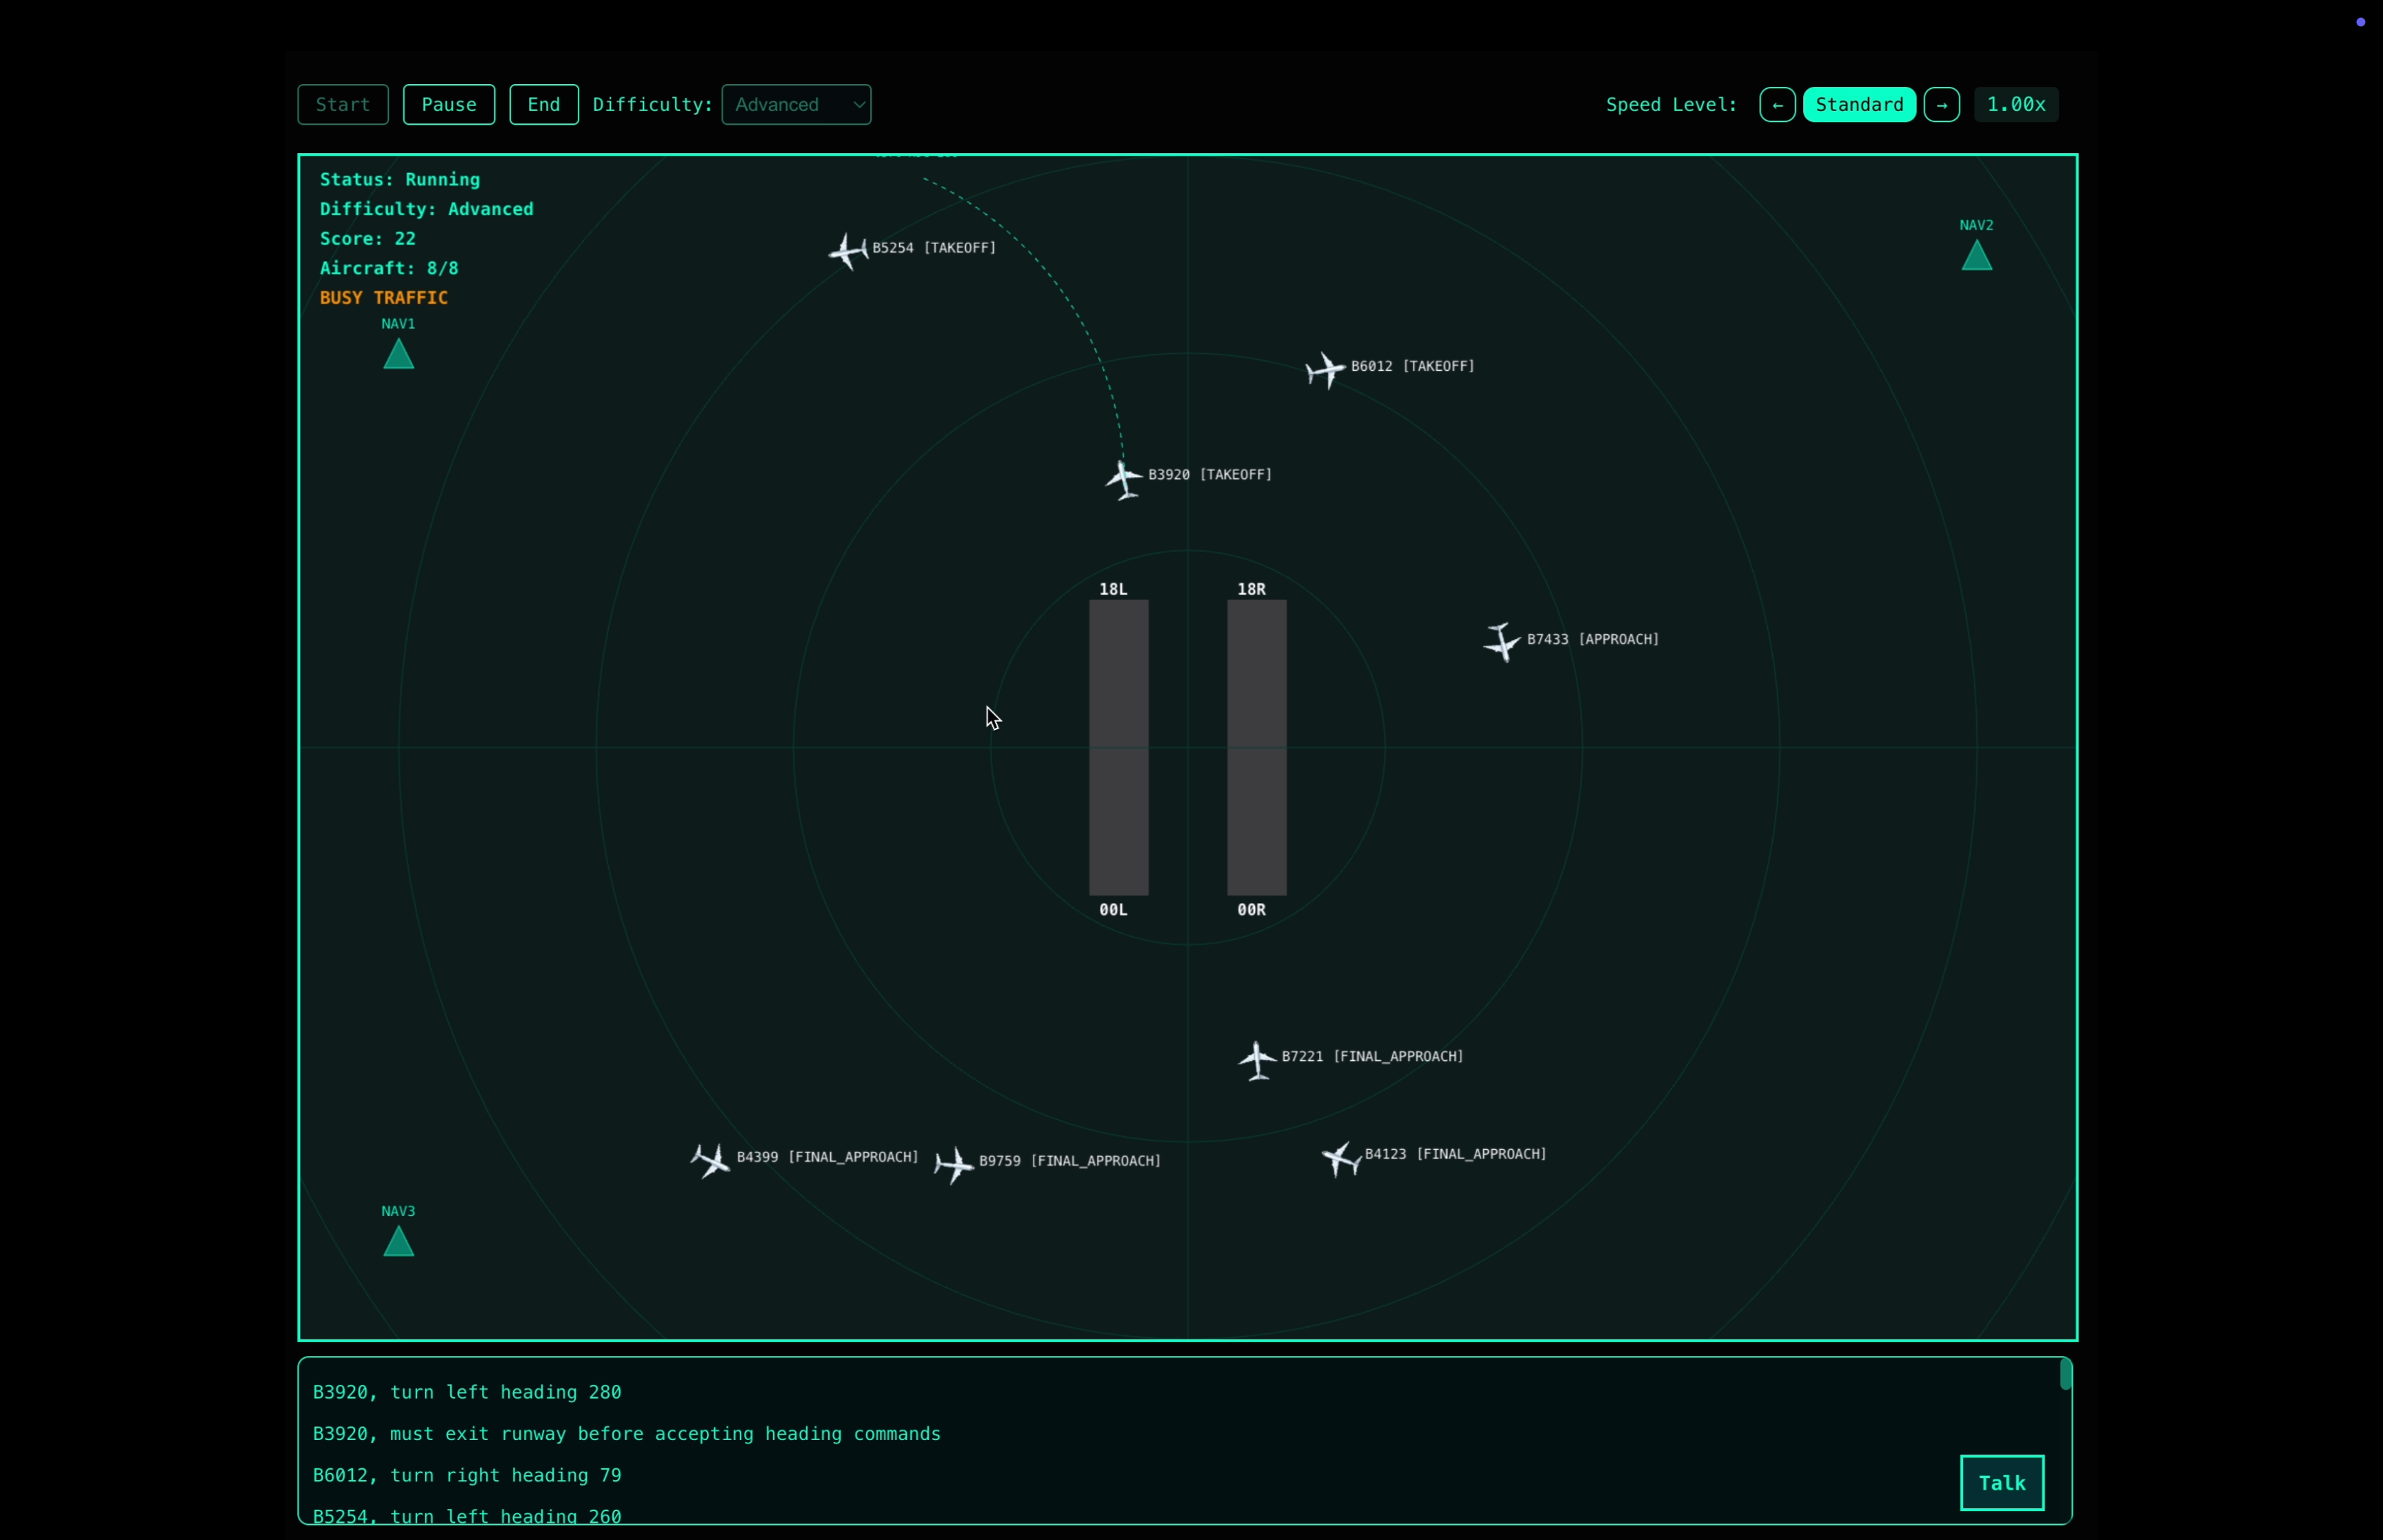Viewport: 2383px width, 1540px height.
Task: Select aircraft B4399 plane icon
Action: 711,1160
